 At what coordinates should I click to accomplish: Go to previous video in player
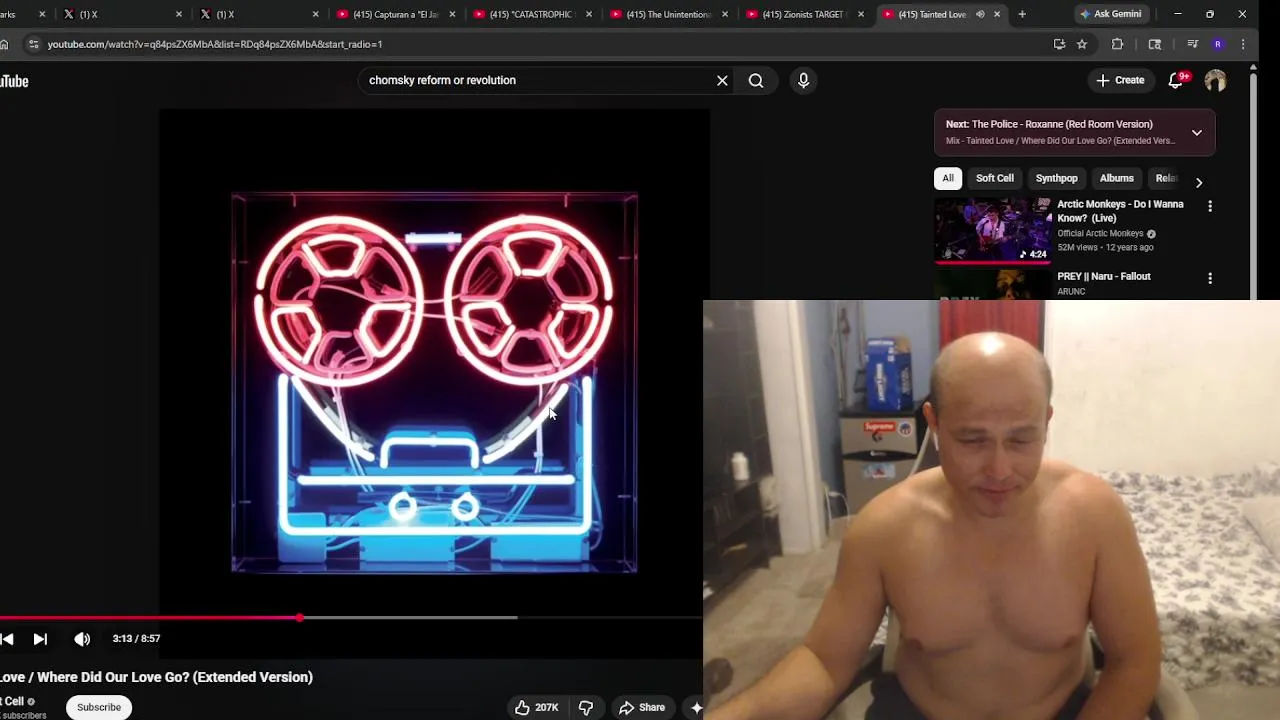point(7,639)
